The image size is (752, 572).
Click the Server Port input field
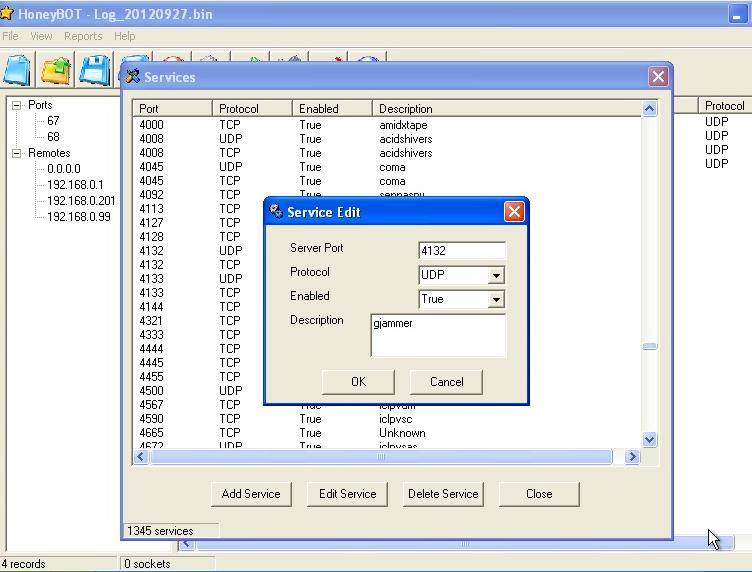[462, 251]
